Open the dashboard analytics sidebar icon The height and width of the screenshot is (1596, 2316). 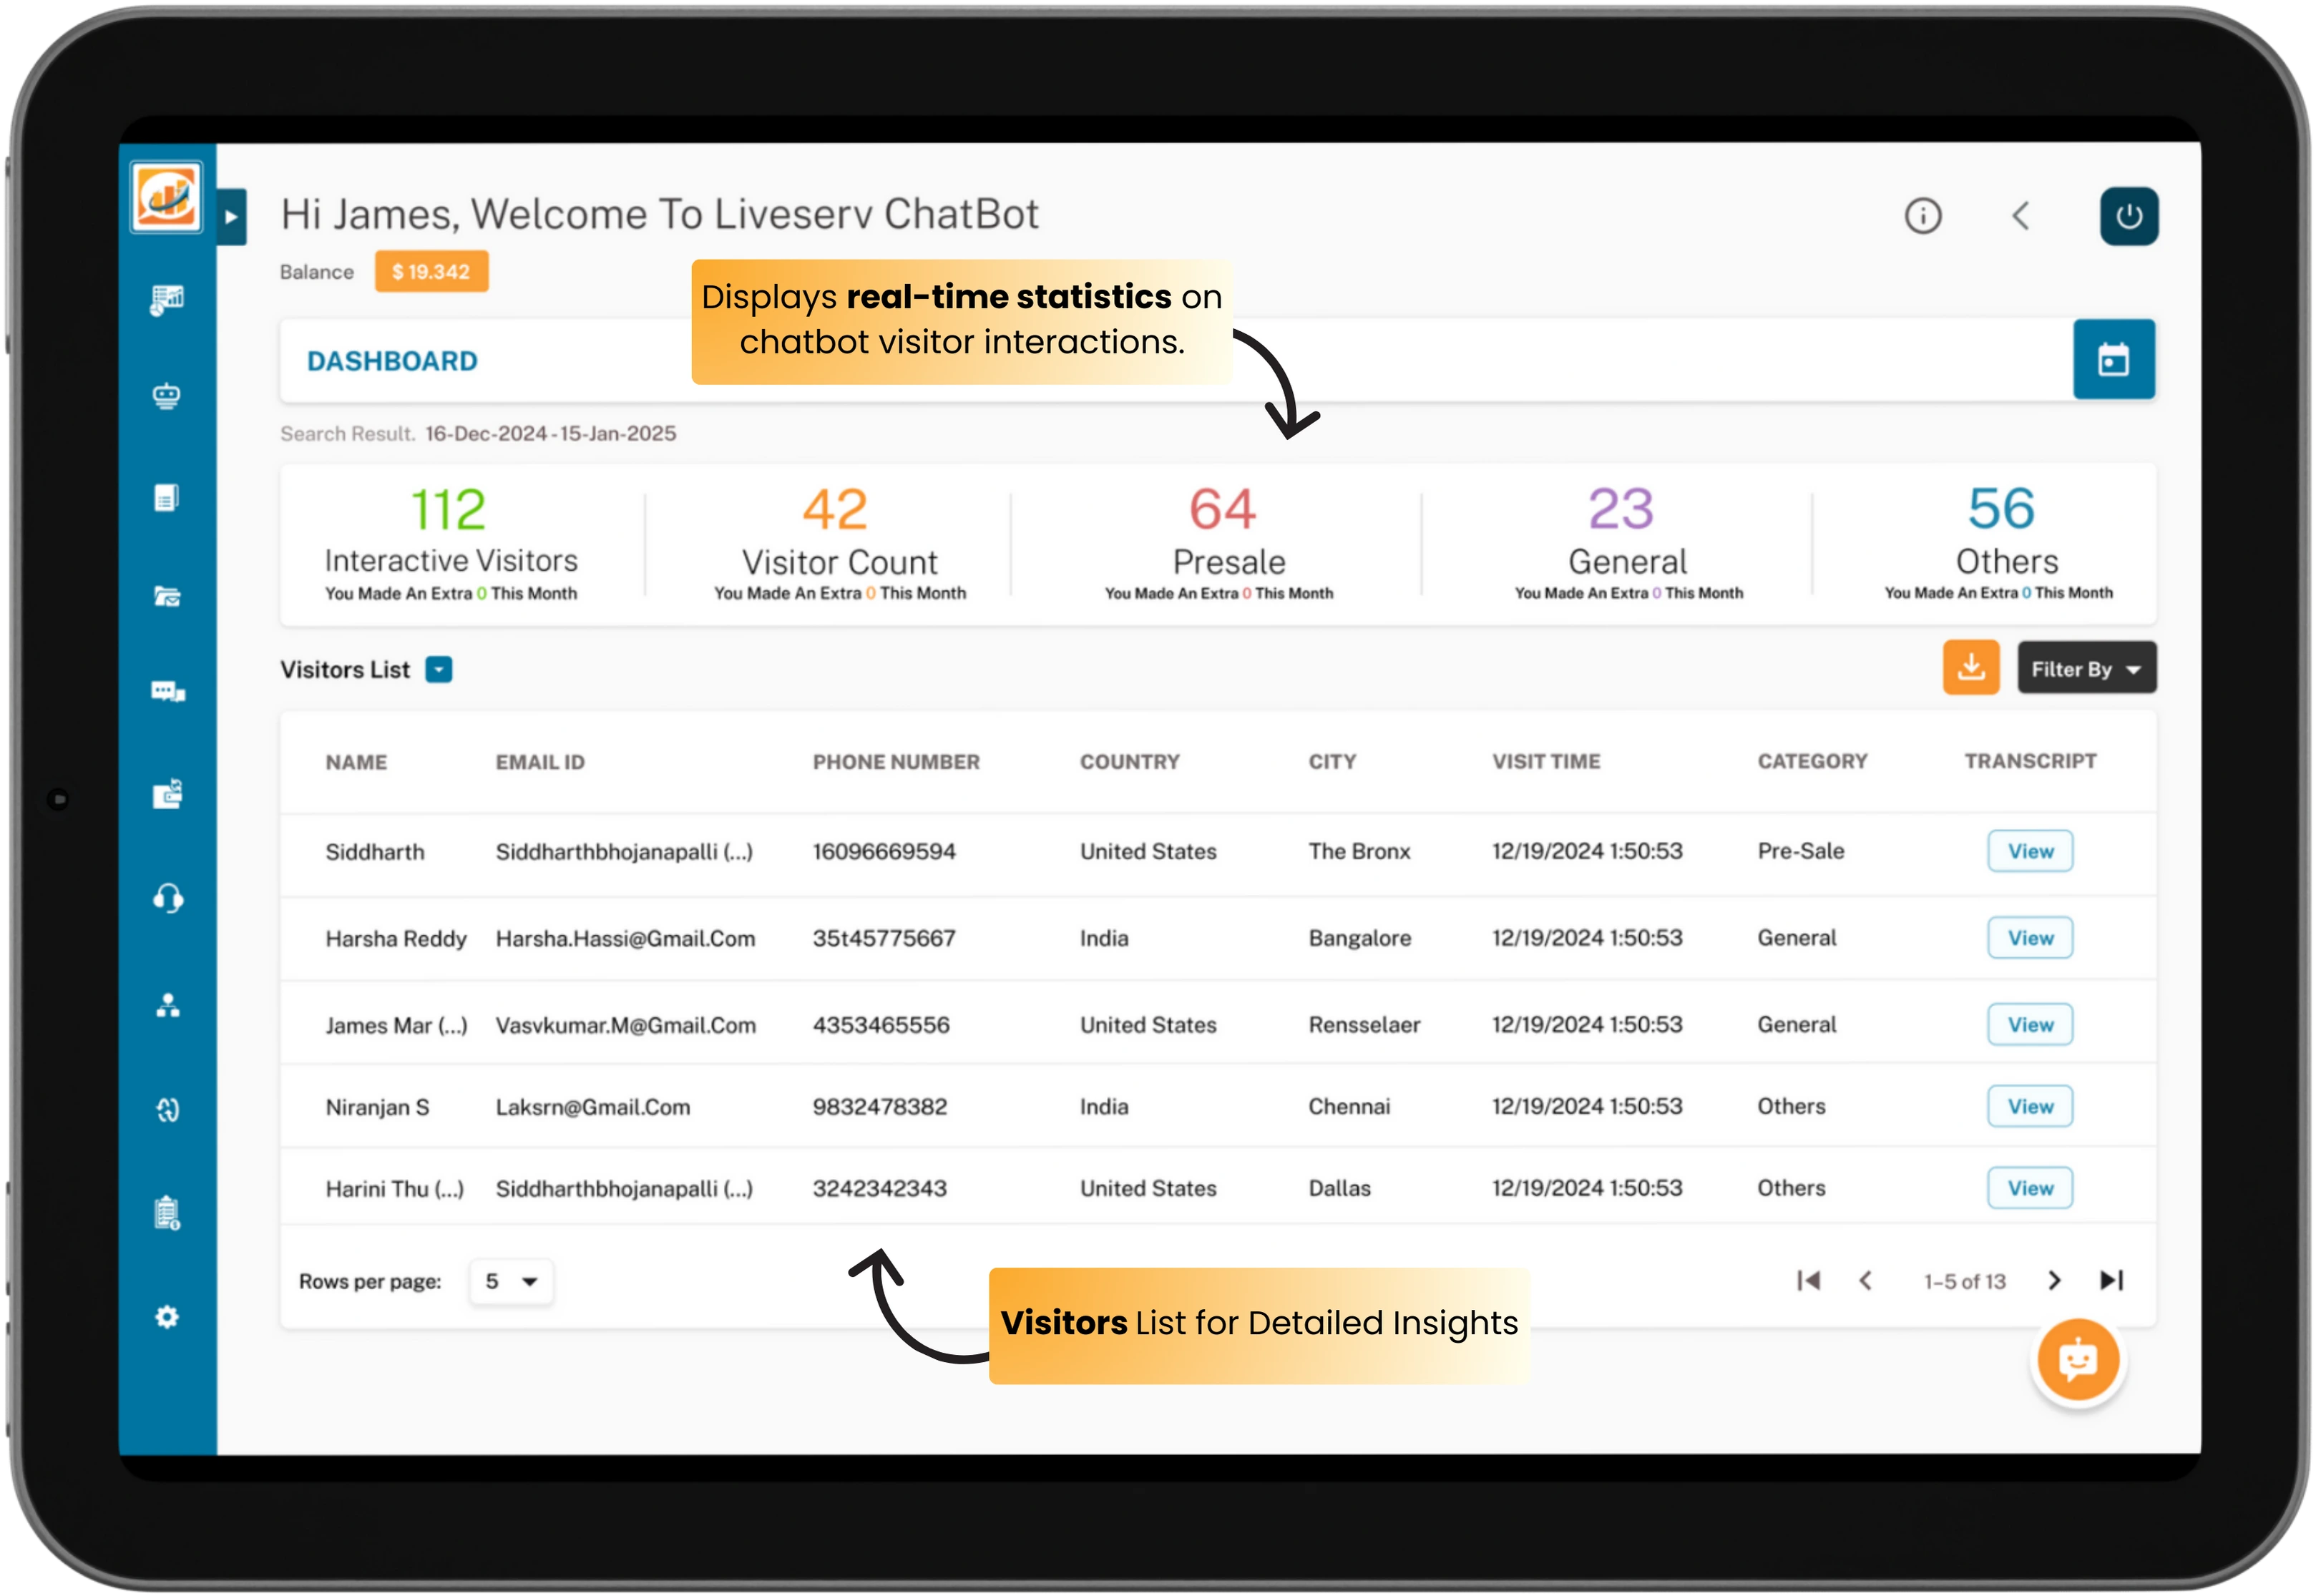(167, 299)
